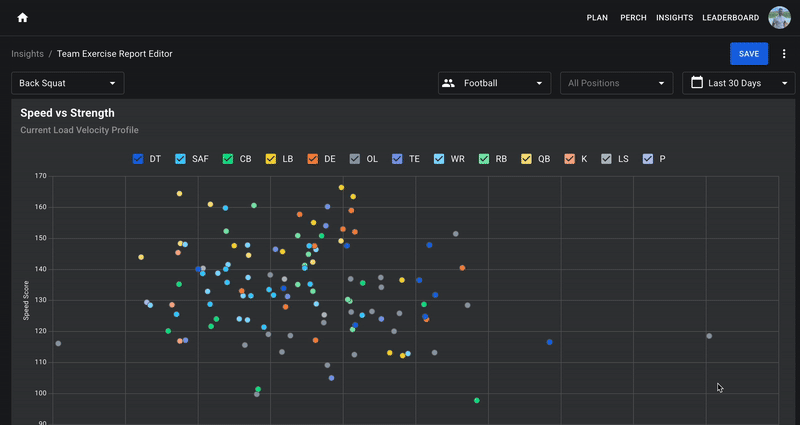Click the Current Load Velocity Profile subtitle
The width and height of the screenshot is (800, 425).
tap(80, 130)
